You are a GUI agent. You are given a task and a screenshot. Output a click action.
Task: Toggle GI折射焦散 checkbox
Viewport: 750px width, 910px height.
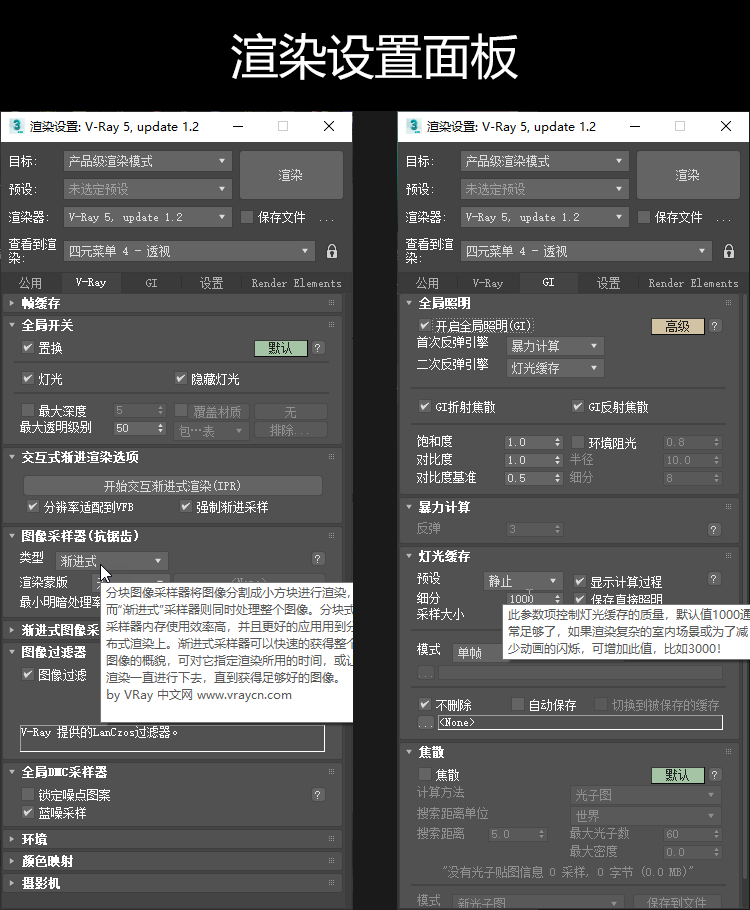[x=425, y=406]
